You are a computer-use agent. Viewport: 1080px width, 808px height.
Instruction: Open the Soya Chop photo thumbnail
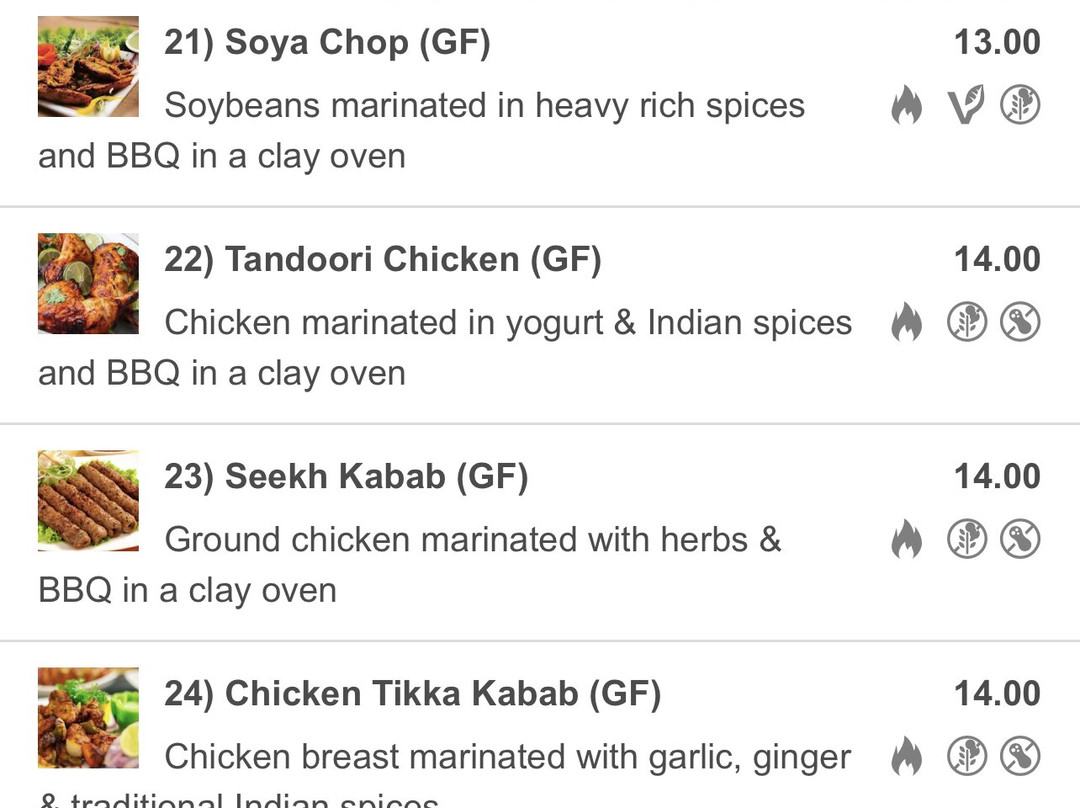88,67
